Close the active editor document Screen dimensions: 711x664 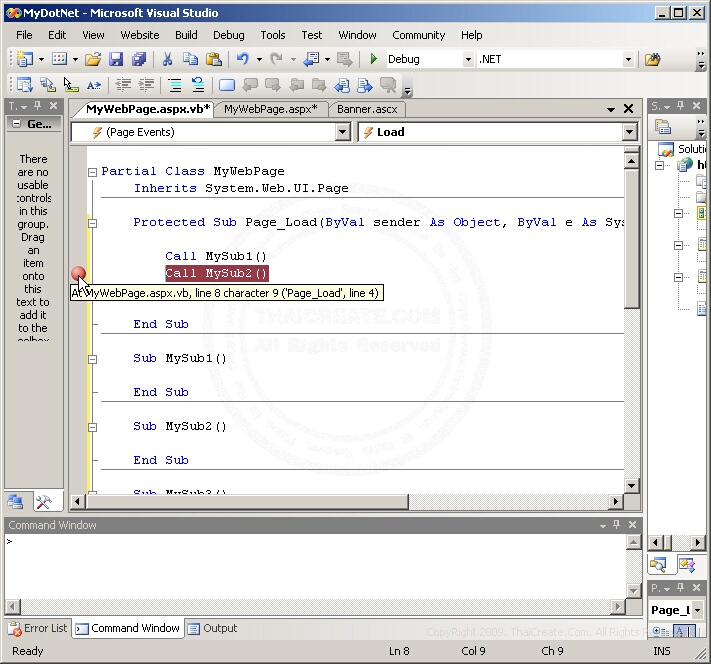tap(628, 109)
